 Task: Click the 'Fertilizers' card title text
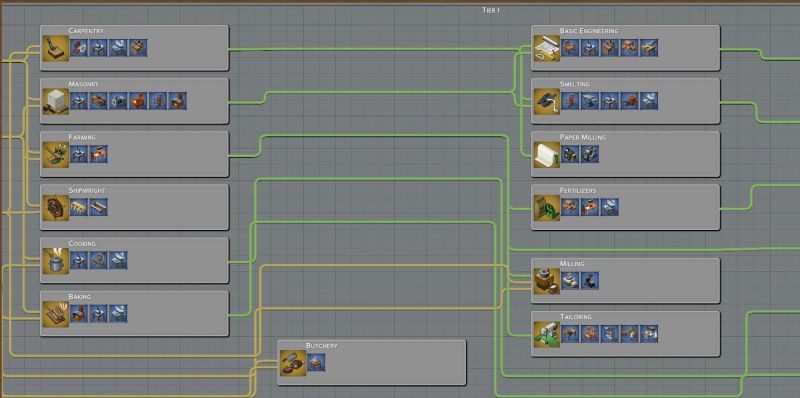tap(578, 190)
